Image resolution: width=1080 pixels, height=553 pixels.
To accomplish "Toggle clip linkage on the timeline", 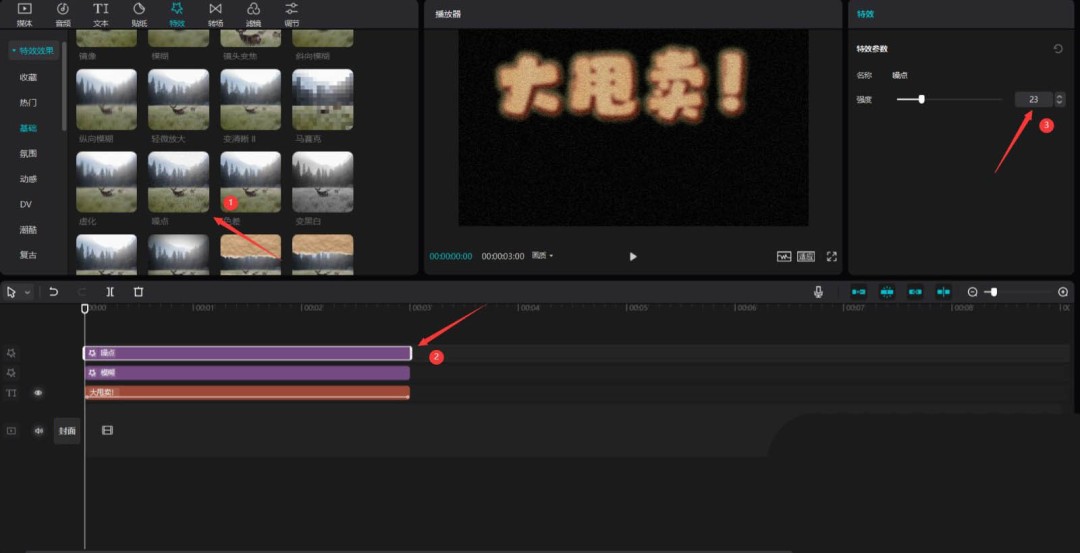I will (915, 292).
